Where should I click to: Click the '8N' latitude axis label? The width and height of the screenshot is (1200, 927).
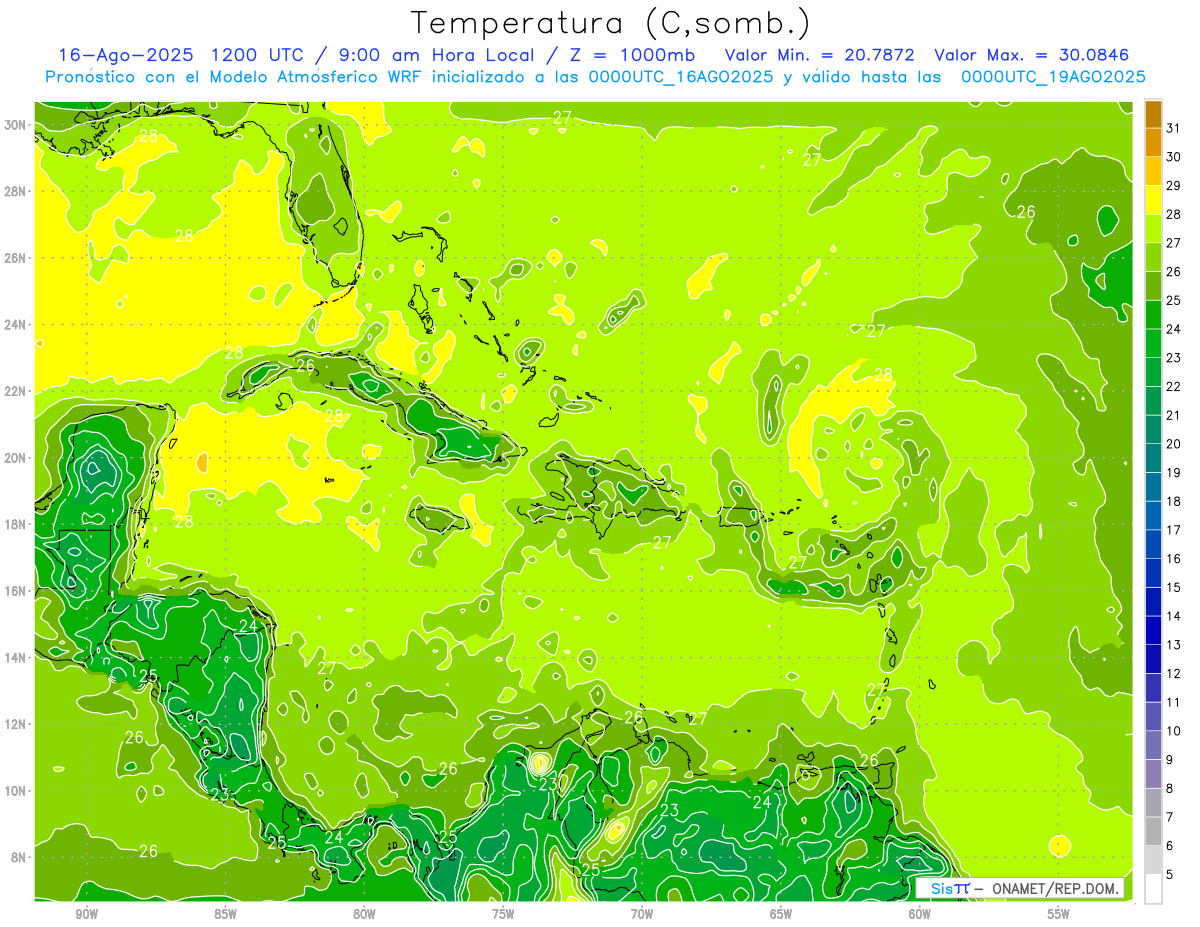(x=19, y=858)
